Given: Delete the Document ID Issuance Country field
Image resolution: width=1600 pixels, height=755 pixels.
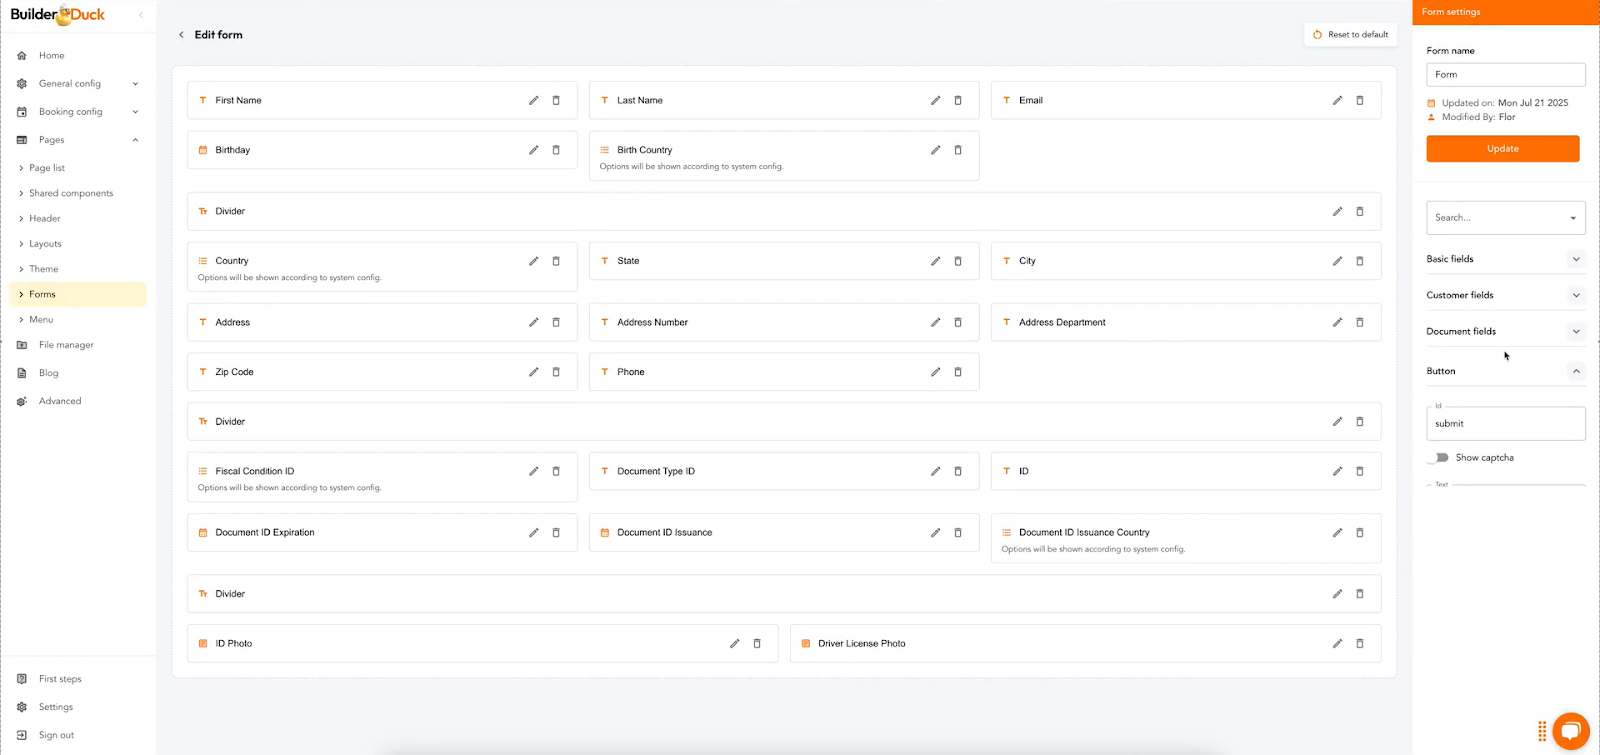Looking at the screenshot, I should click(x=1359, y=533).
